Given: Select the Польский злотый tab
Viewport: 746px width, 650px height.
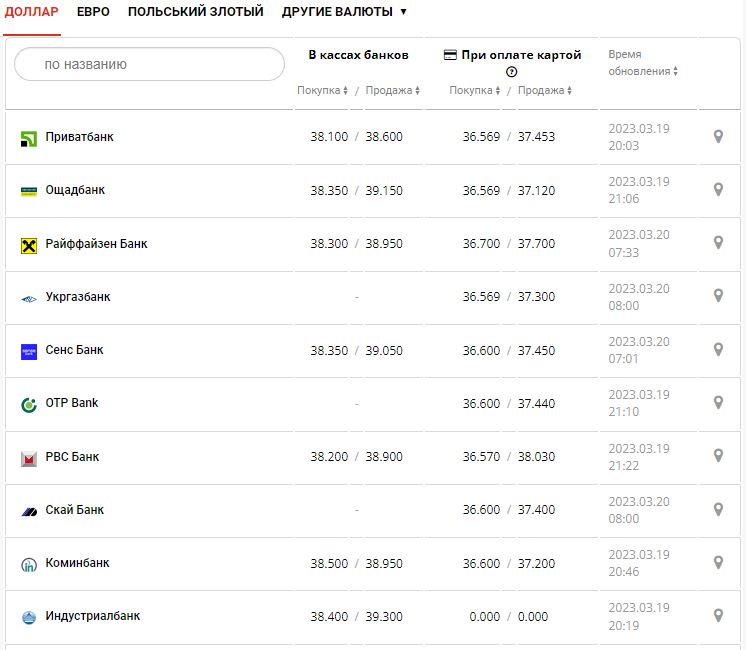Looking at the screenshot, I should (x=195, y=12).
